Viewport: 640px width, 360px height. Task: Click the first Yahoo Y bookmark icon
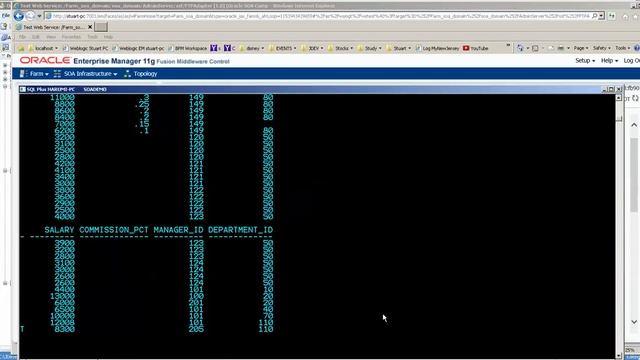pos(213,48)
